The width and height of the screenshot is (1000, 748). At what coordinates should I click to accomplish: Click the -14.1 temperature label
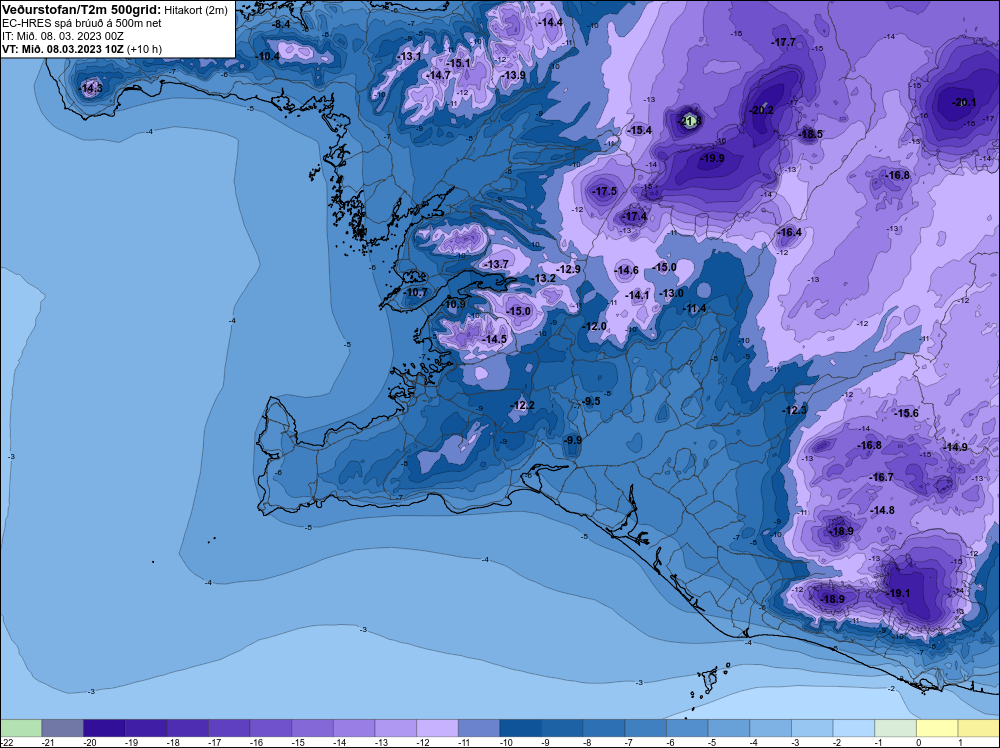coord(637,295)
